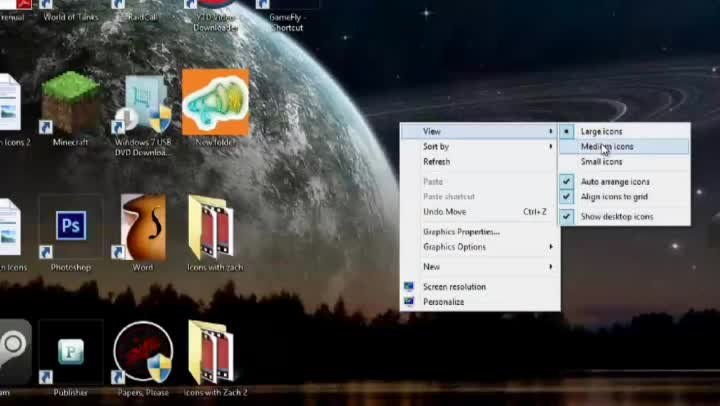Expand the Graphics Options submenu arrow
This screenshot has width=720, height=406.
(x=551, y=247)
